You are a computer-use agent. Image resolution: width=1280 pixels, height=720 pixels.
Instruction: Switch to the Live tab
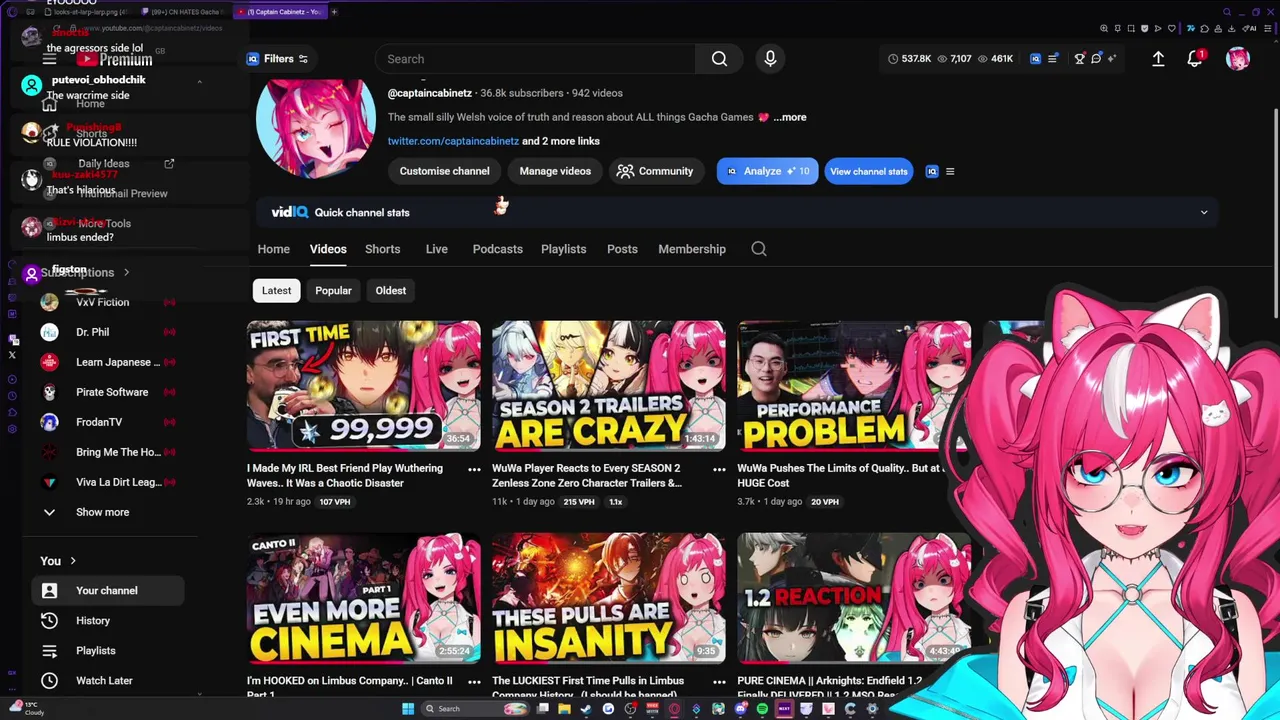437,249
